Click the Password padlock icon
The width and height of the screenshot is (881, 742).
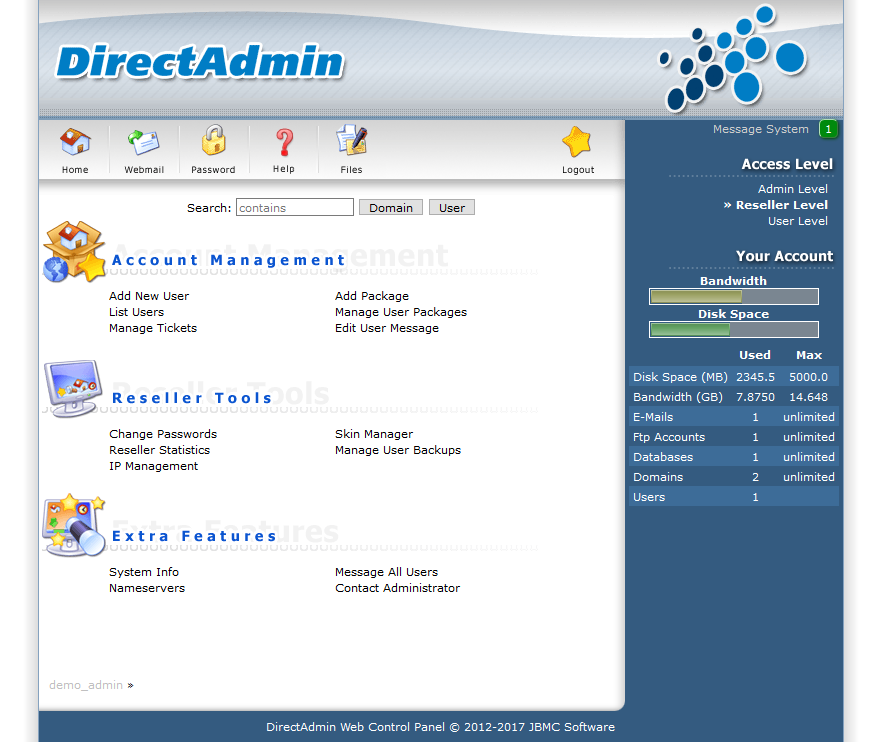(214, 140)
